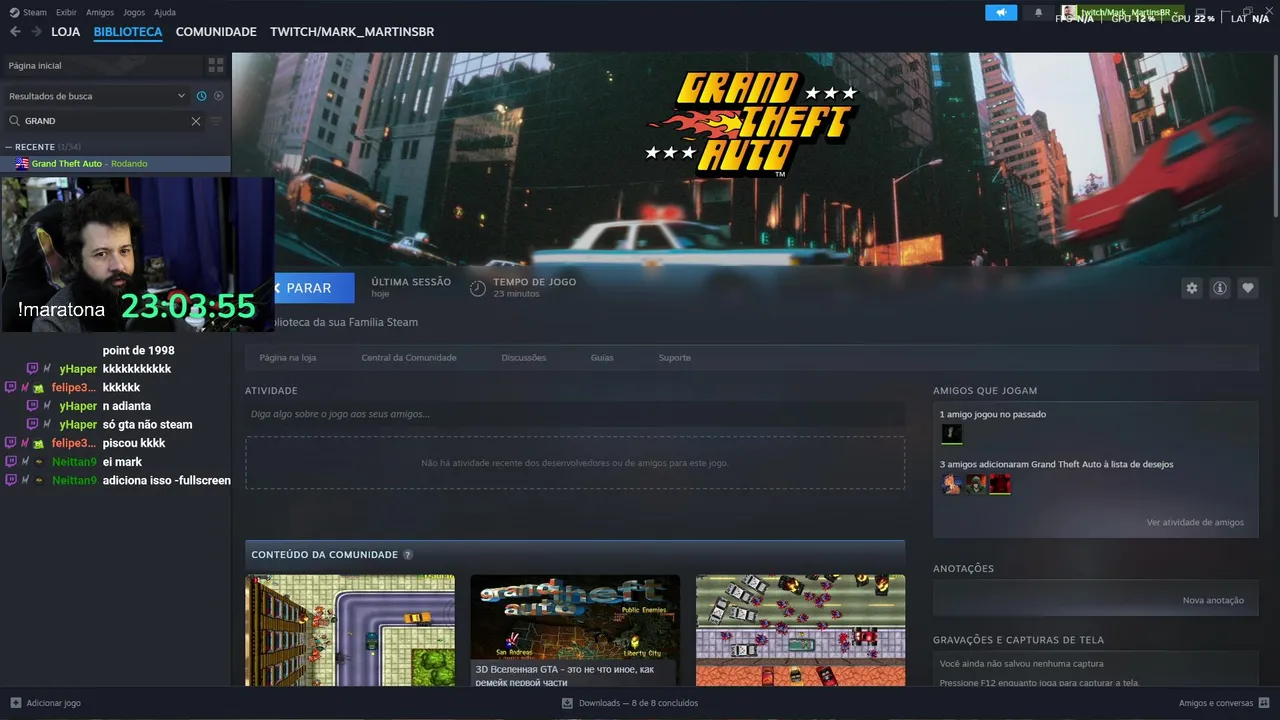Viewport: 1280px width, 720px height.
Task: Open the Downloads status in the bottom bar
Action: coord(631,703)
